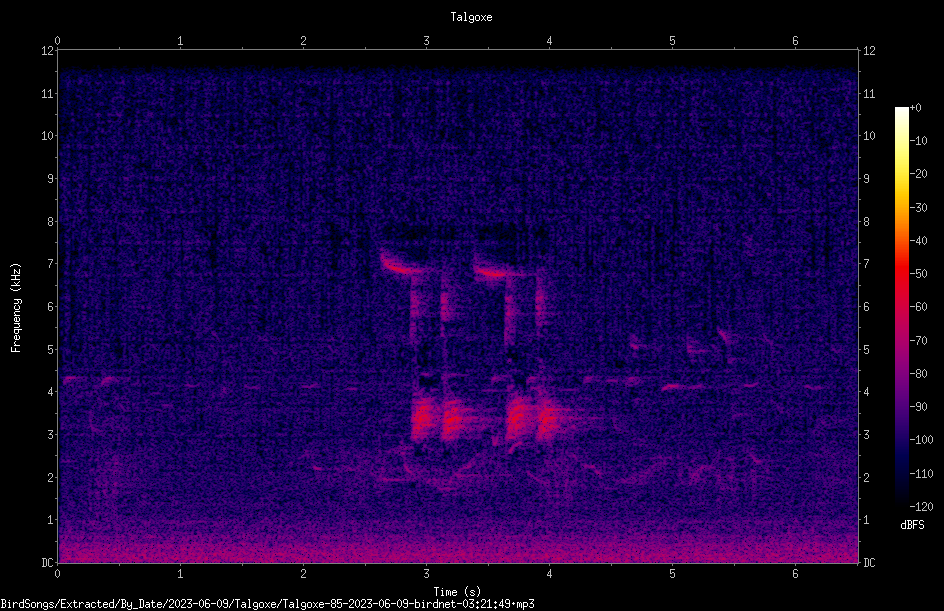The image size is (944, 611).
Task: Click the BirdSongs file path caption
Action: (x=267, y=604)
